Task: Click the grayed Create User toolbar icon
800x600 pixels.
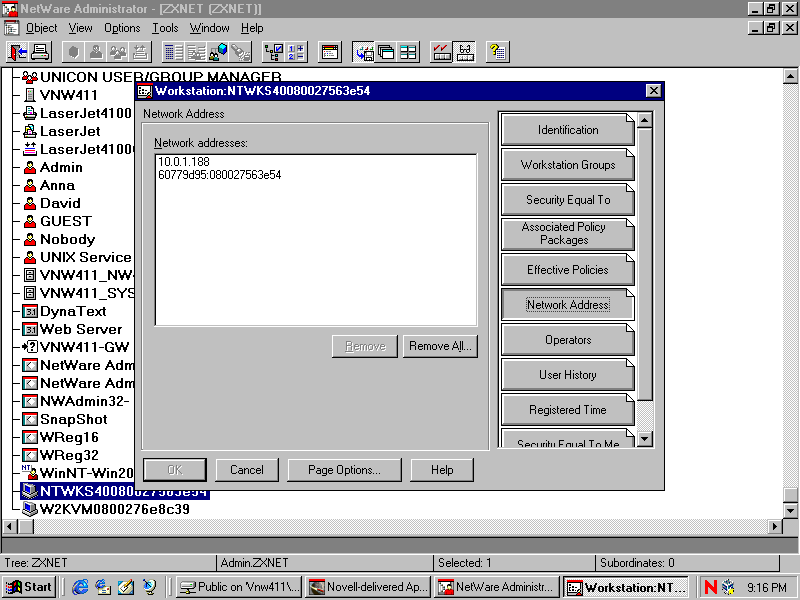Action: [x=95, y=52]
